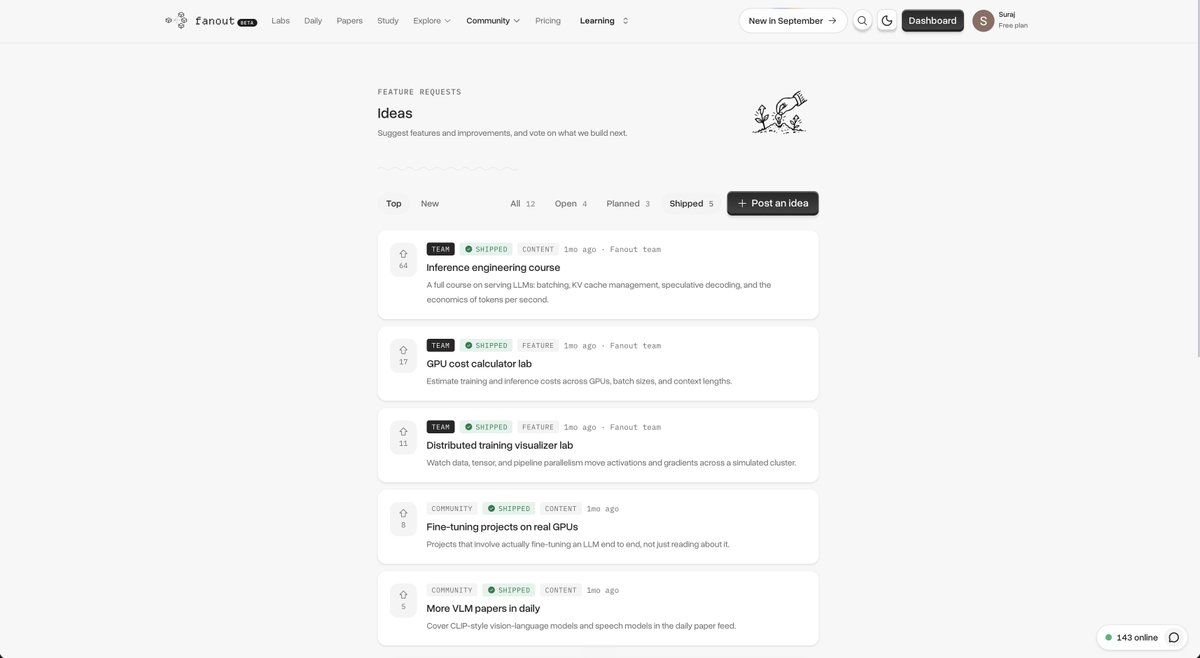Open the search magnifier icon
Viewport: 1200px width, 658px height.
(862, 20)
